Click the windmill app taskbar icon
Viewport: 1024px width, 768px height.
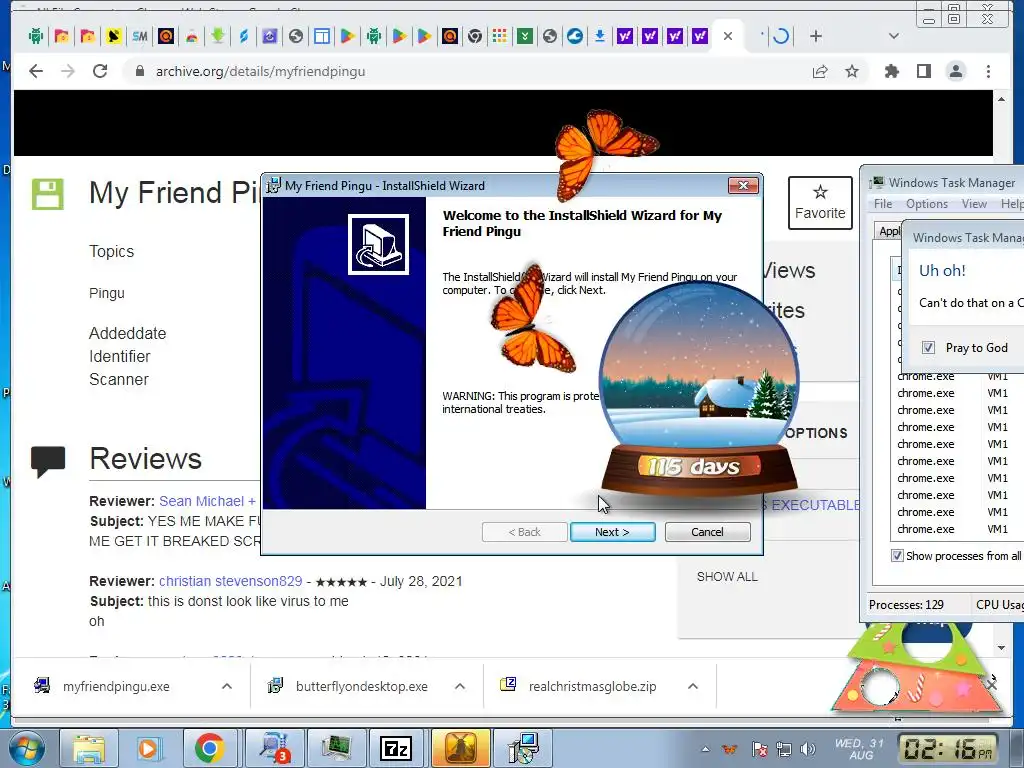(x=460, y=748)
